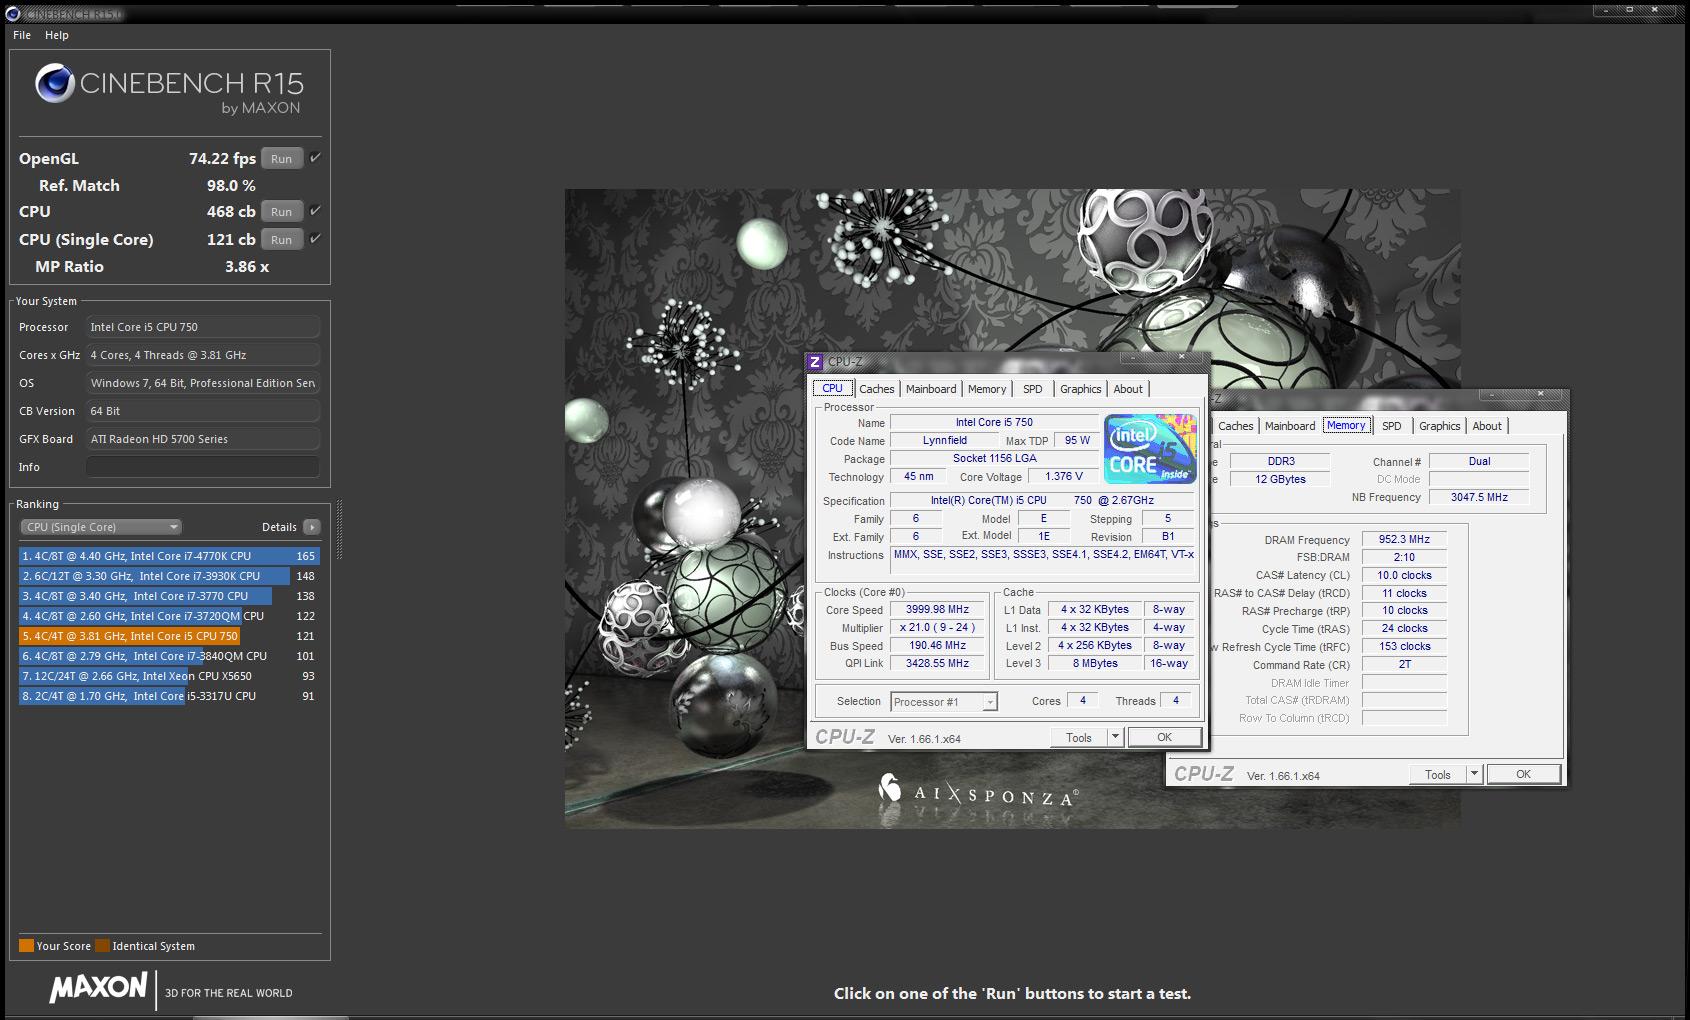Image resolution: width=1690 pixels, height=1020 pixels.
Task: Select ranking entry Intel Core i7-3930K CPU
Action: point(169,576)
